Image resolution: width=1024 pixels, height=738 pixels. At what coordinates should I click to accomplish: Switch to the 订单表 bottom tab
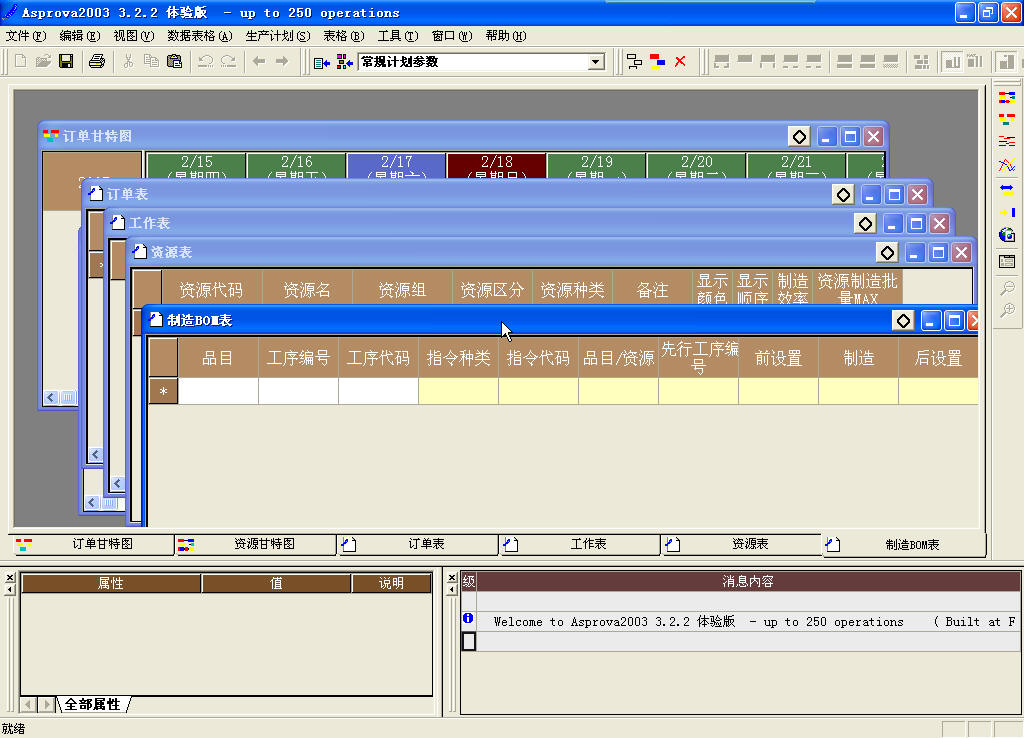click(x=418, y=544)
